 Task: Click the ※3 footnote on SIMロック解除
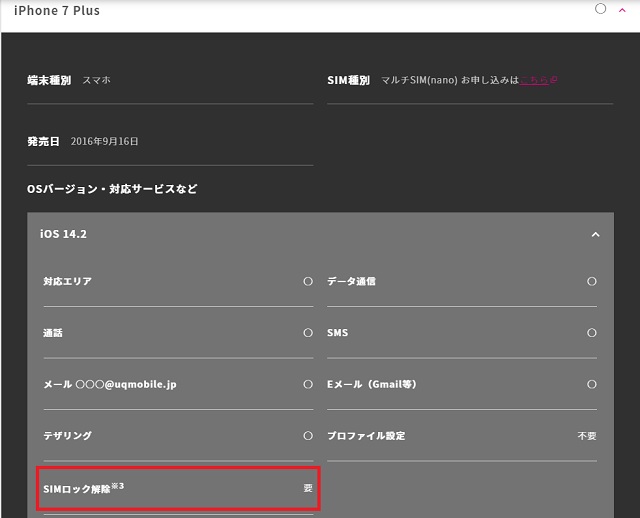pos(117,485)
